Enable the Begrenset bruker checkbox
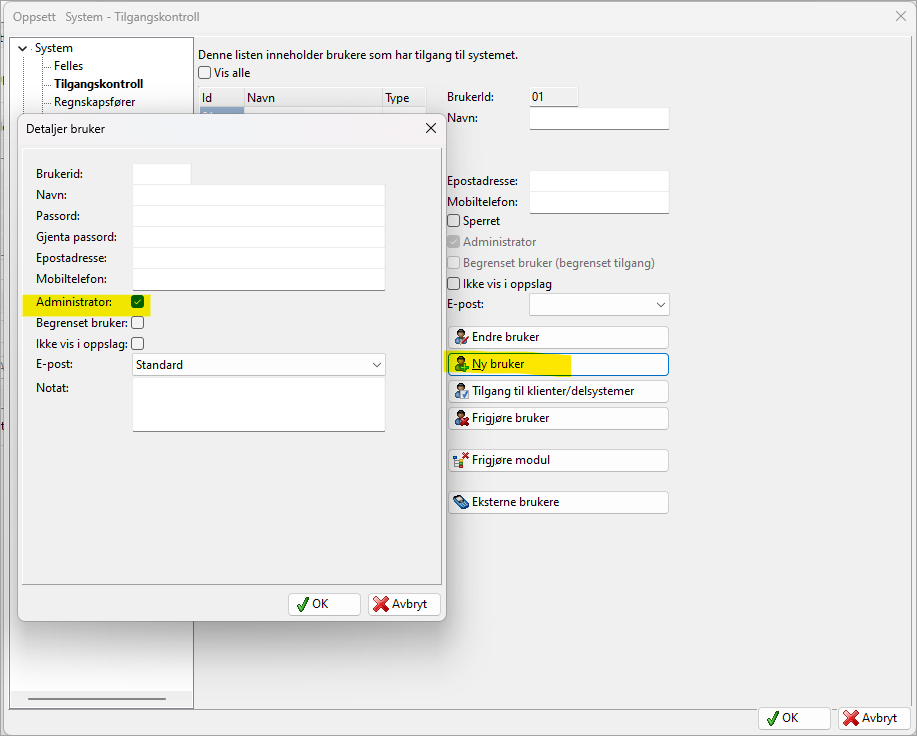The height and width of the screenshot is (736, 917). coord(138,323)
